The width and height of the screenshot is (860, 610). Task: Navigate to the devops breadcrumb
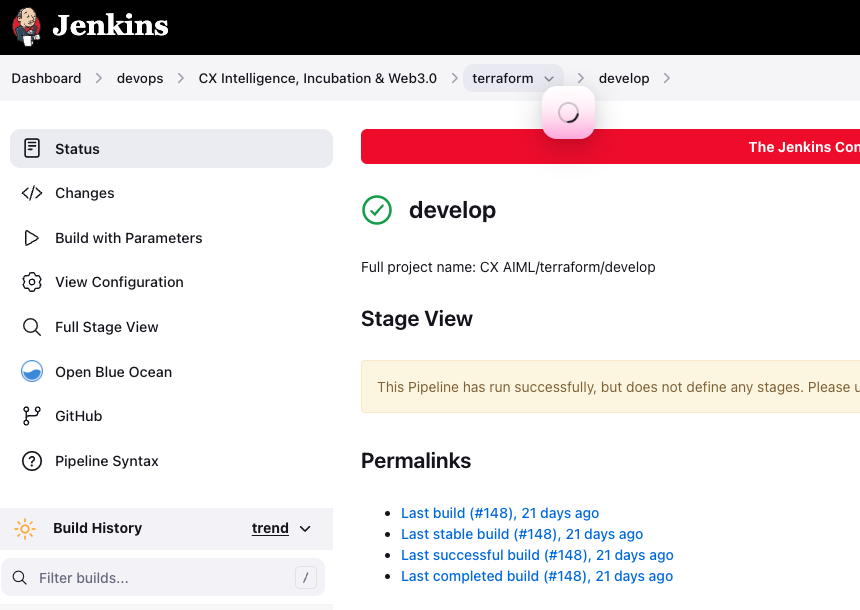(x=140, y=78)
